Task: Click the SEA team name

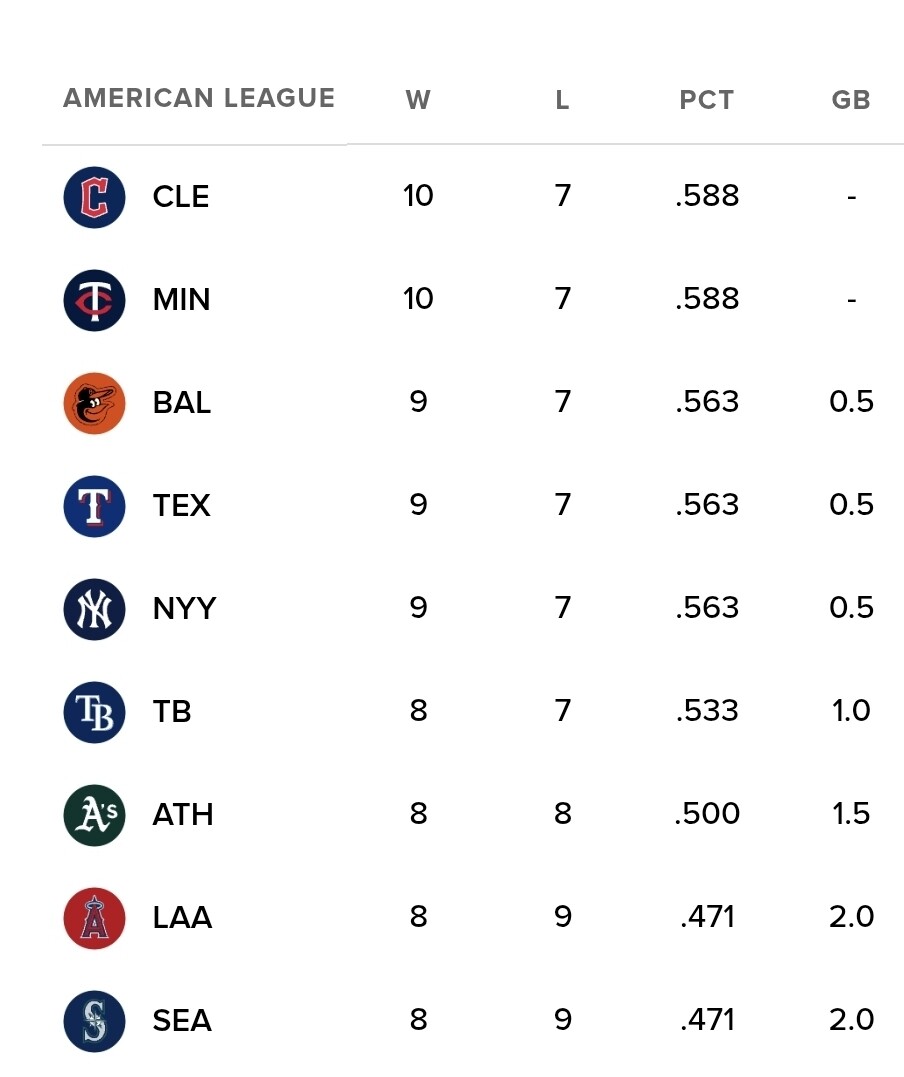Action: (x=182, y=1021)
